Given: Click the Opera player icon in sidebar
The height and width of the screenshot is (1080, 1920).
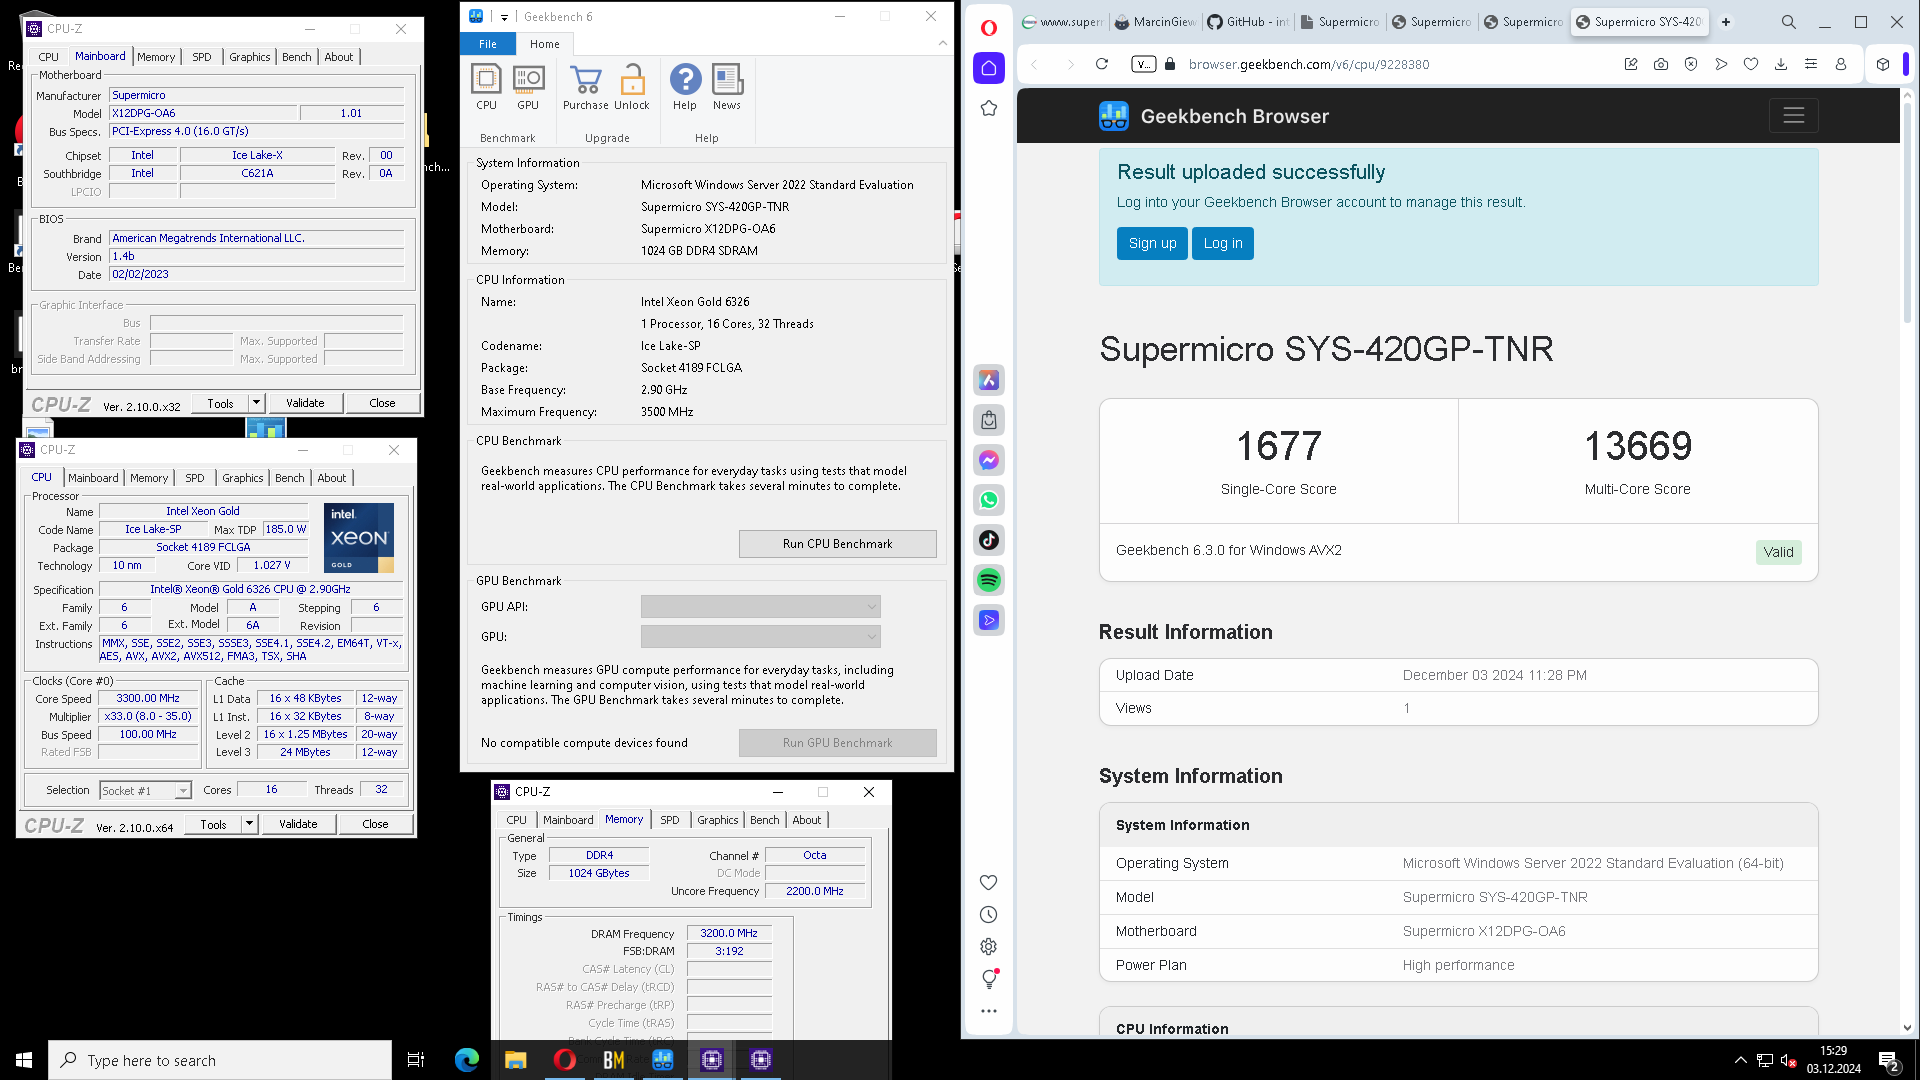Looking at the screenshot, I should pos(989,620).
